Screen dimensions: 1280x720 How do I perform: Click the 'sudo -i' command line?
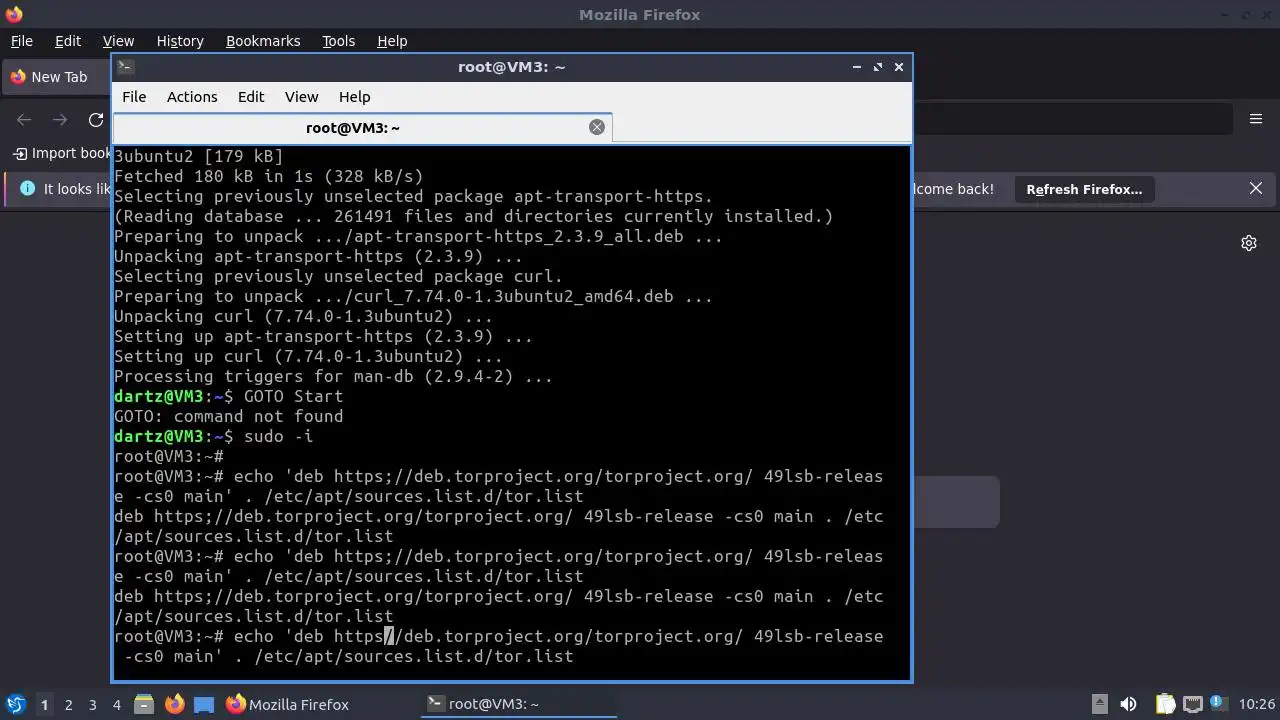[x=278, y=436]
